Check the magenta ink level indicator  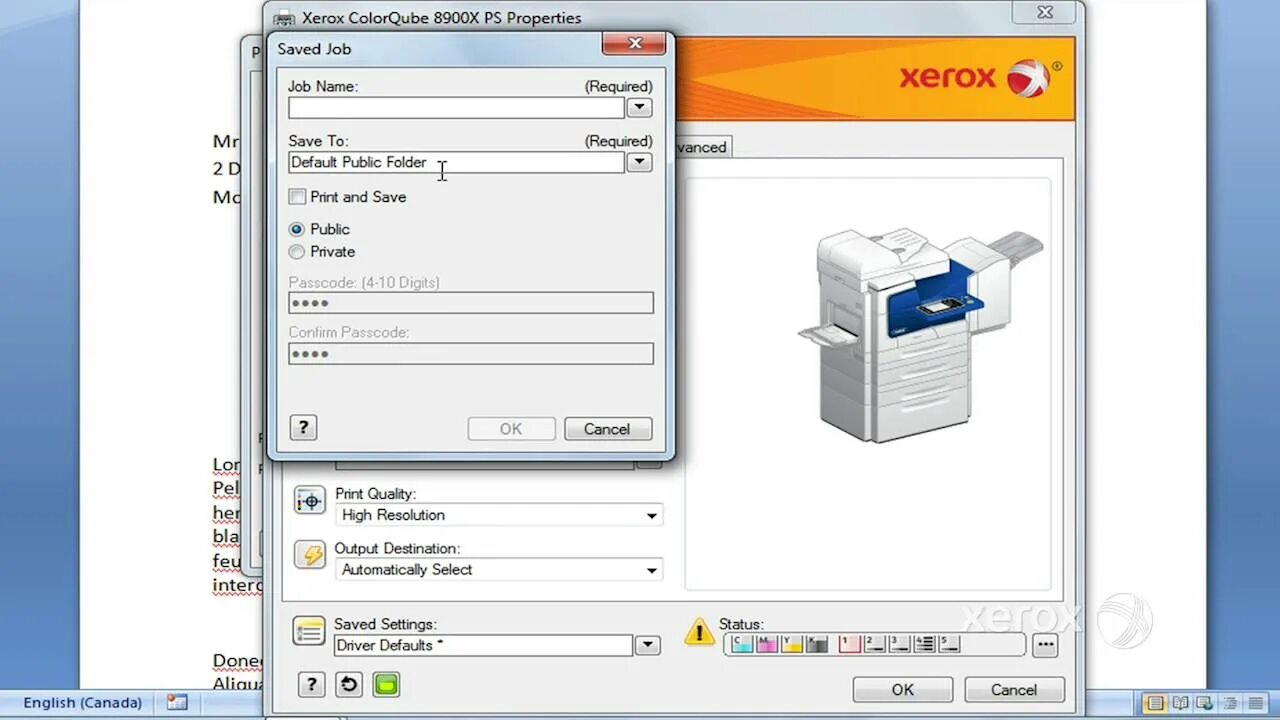click(x=767, y=644)
